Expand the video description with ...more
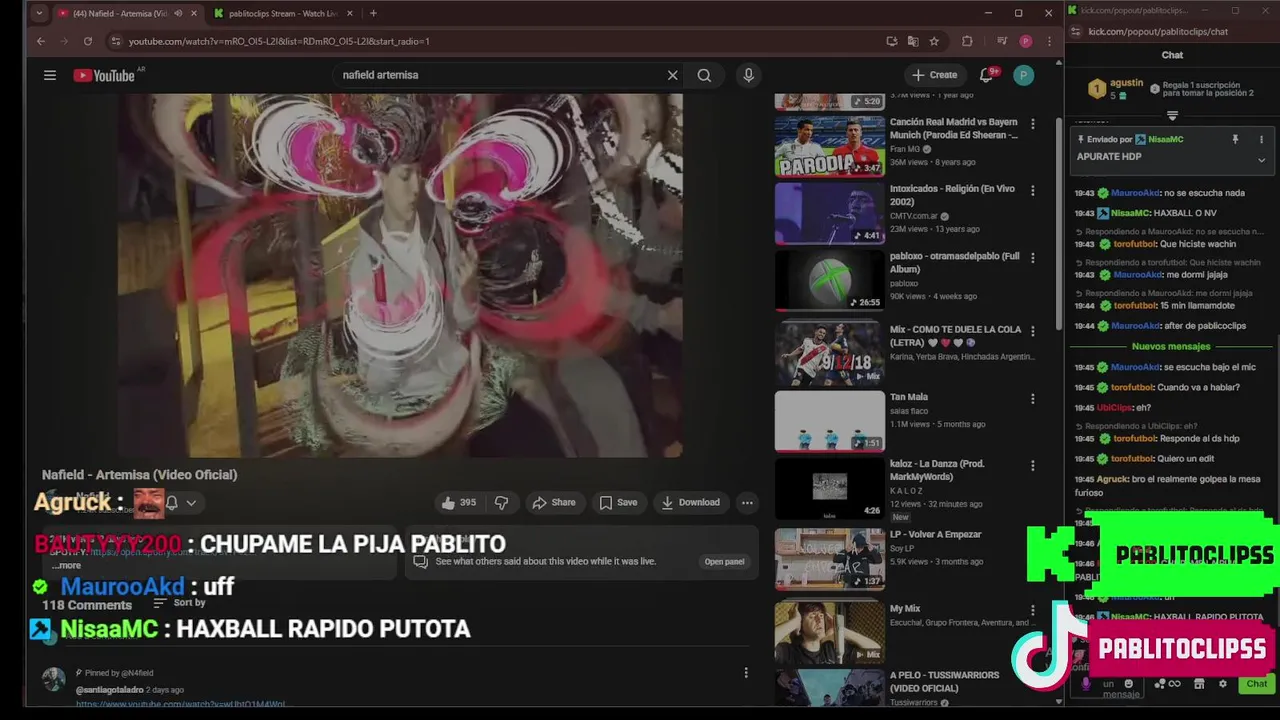 [x=66, y=566]
